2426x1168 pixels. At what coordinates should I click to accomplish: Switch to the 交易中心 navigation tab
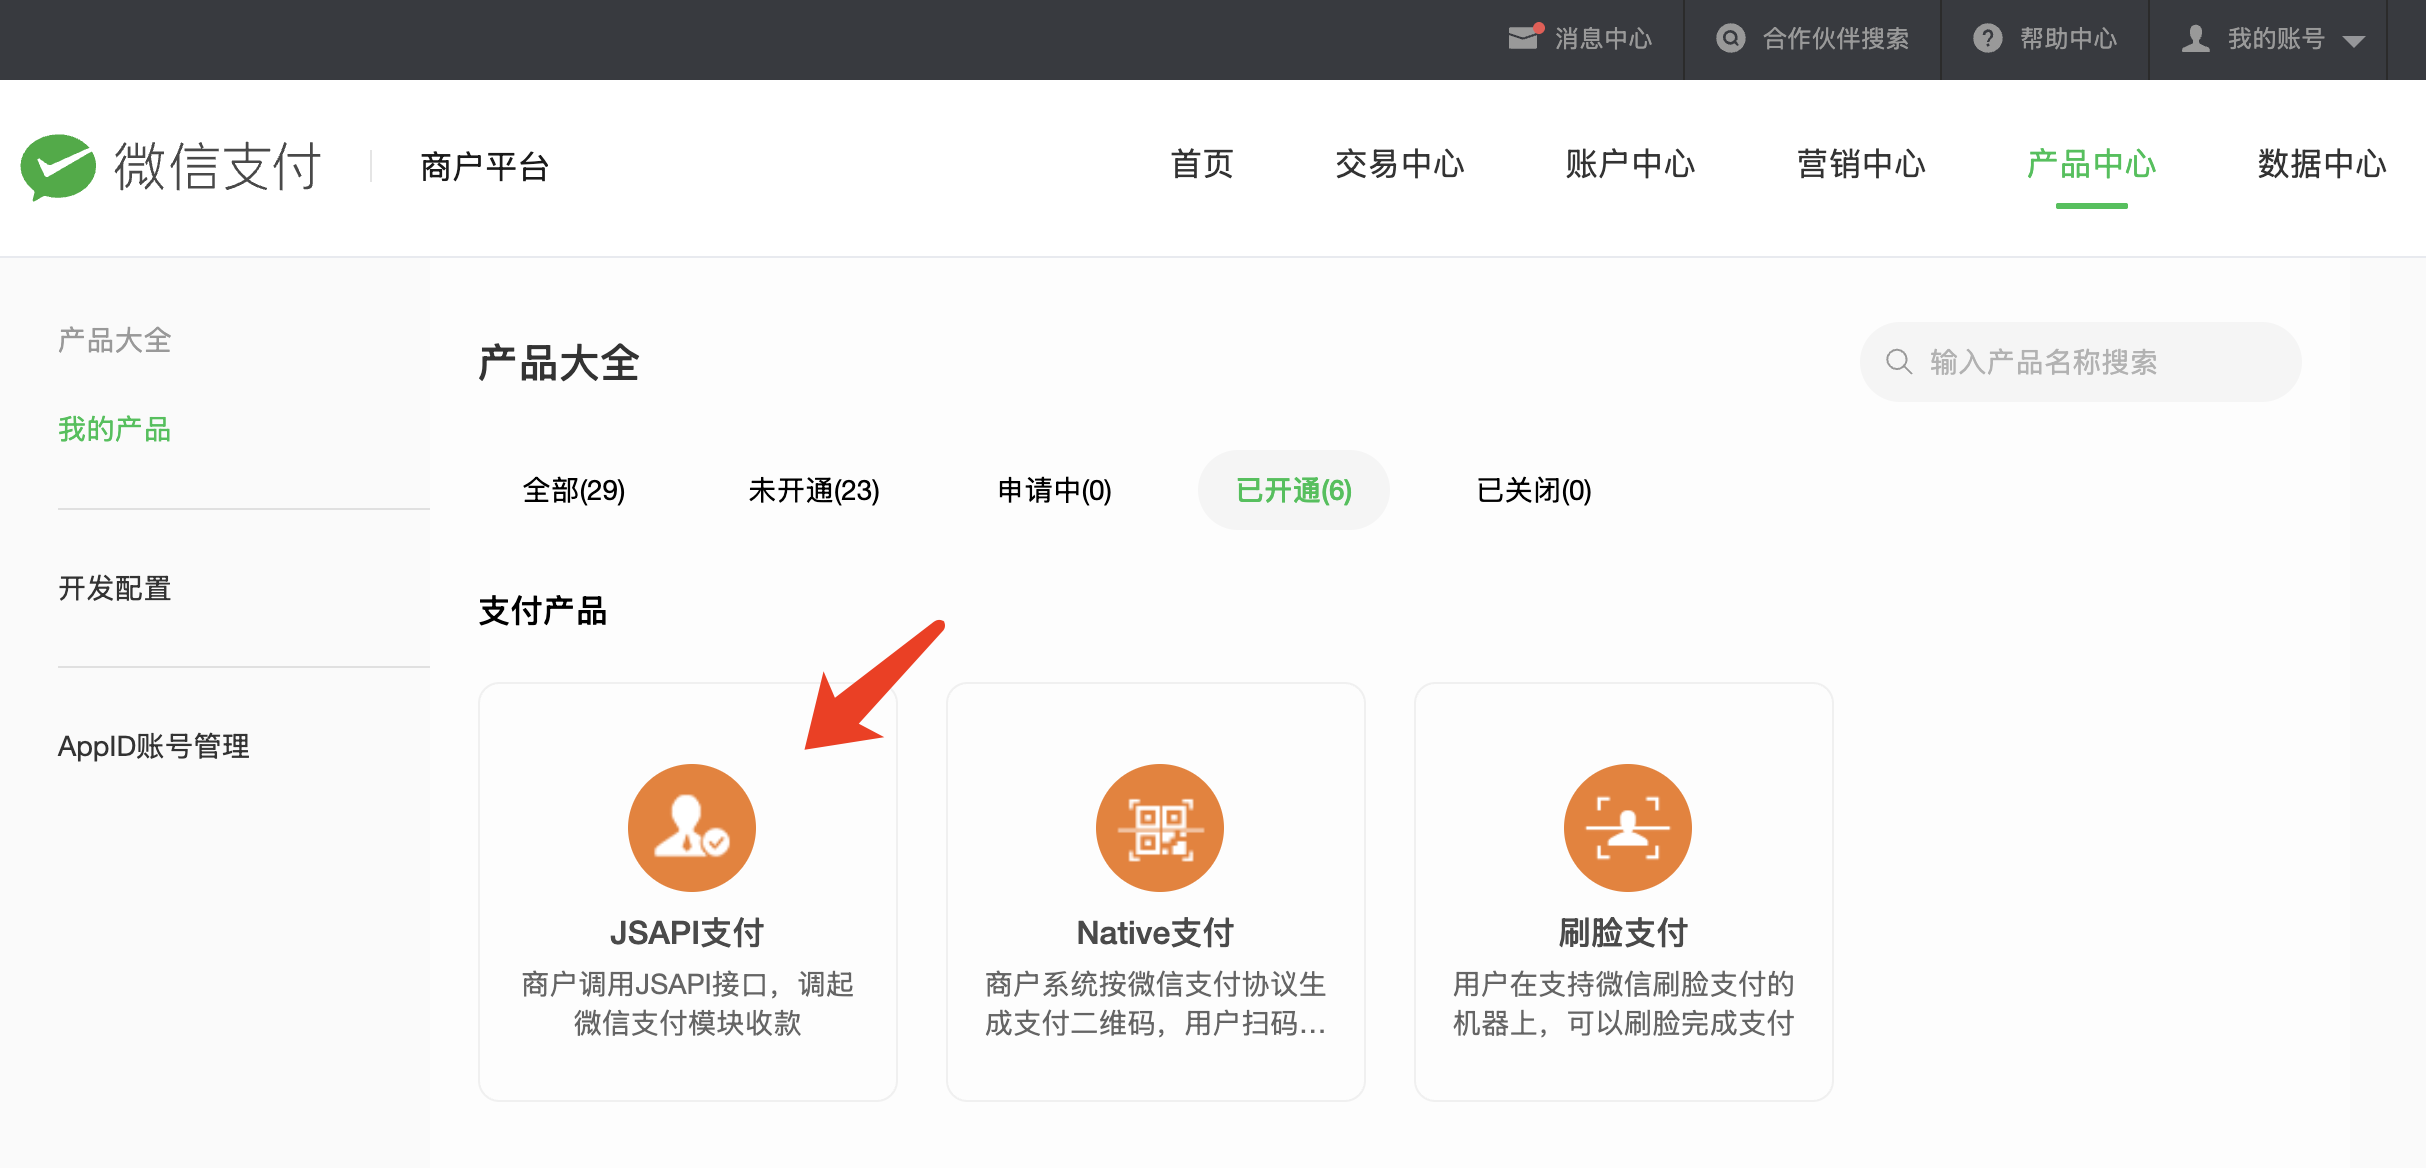pos(1399,164)
